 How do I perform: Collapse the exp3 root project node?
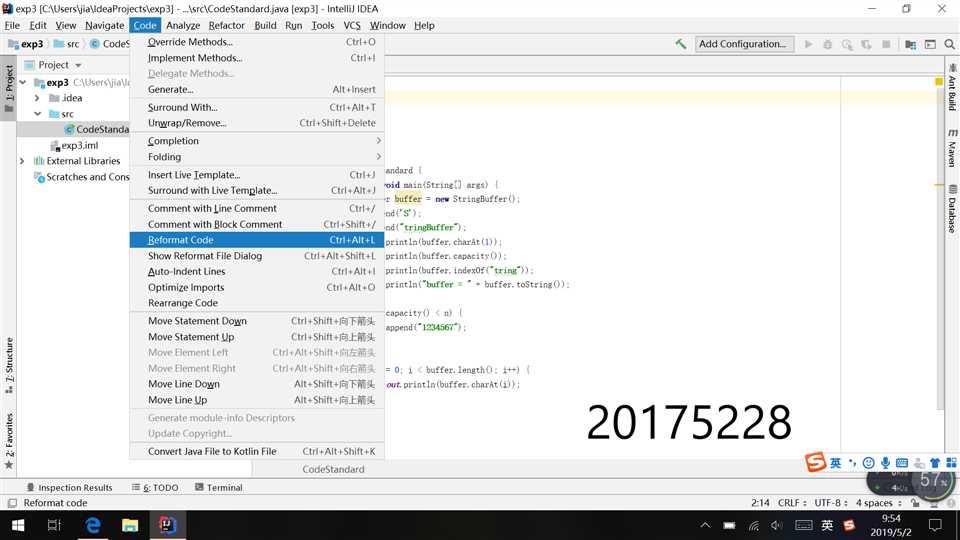(23, 82)
